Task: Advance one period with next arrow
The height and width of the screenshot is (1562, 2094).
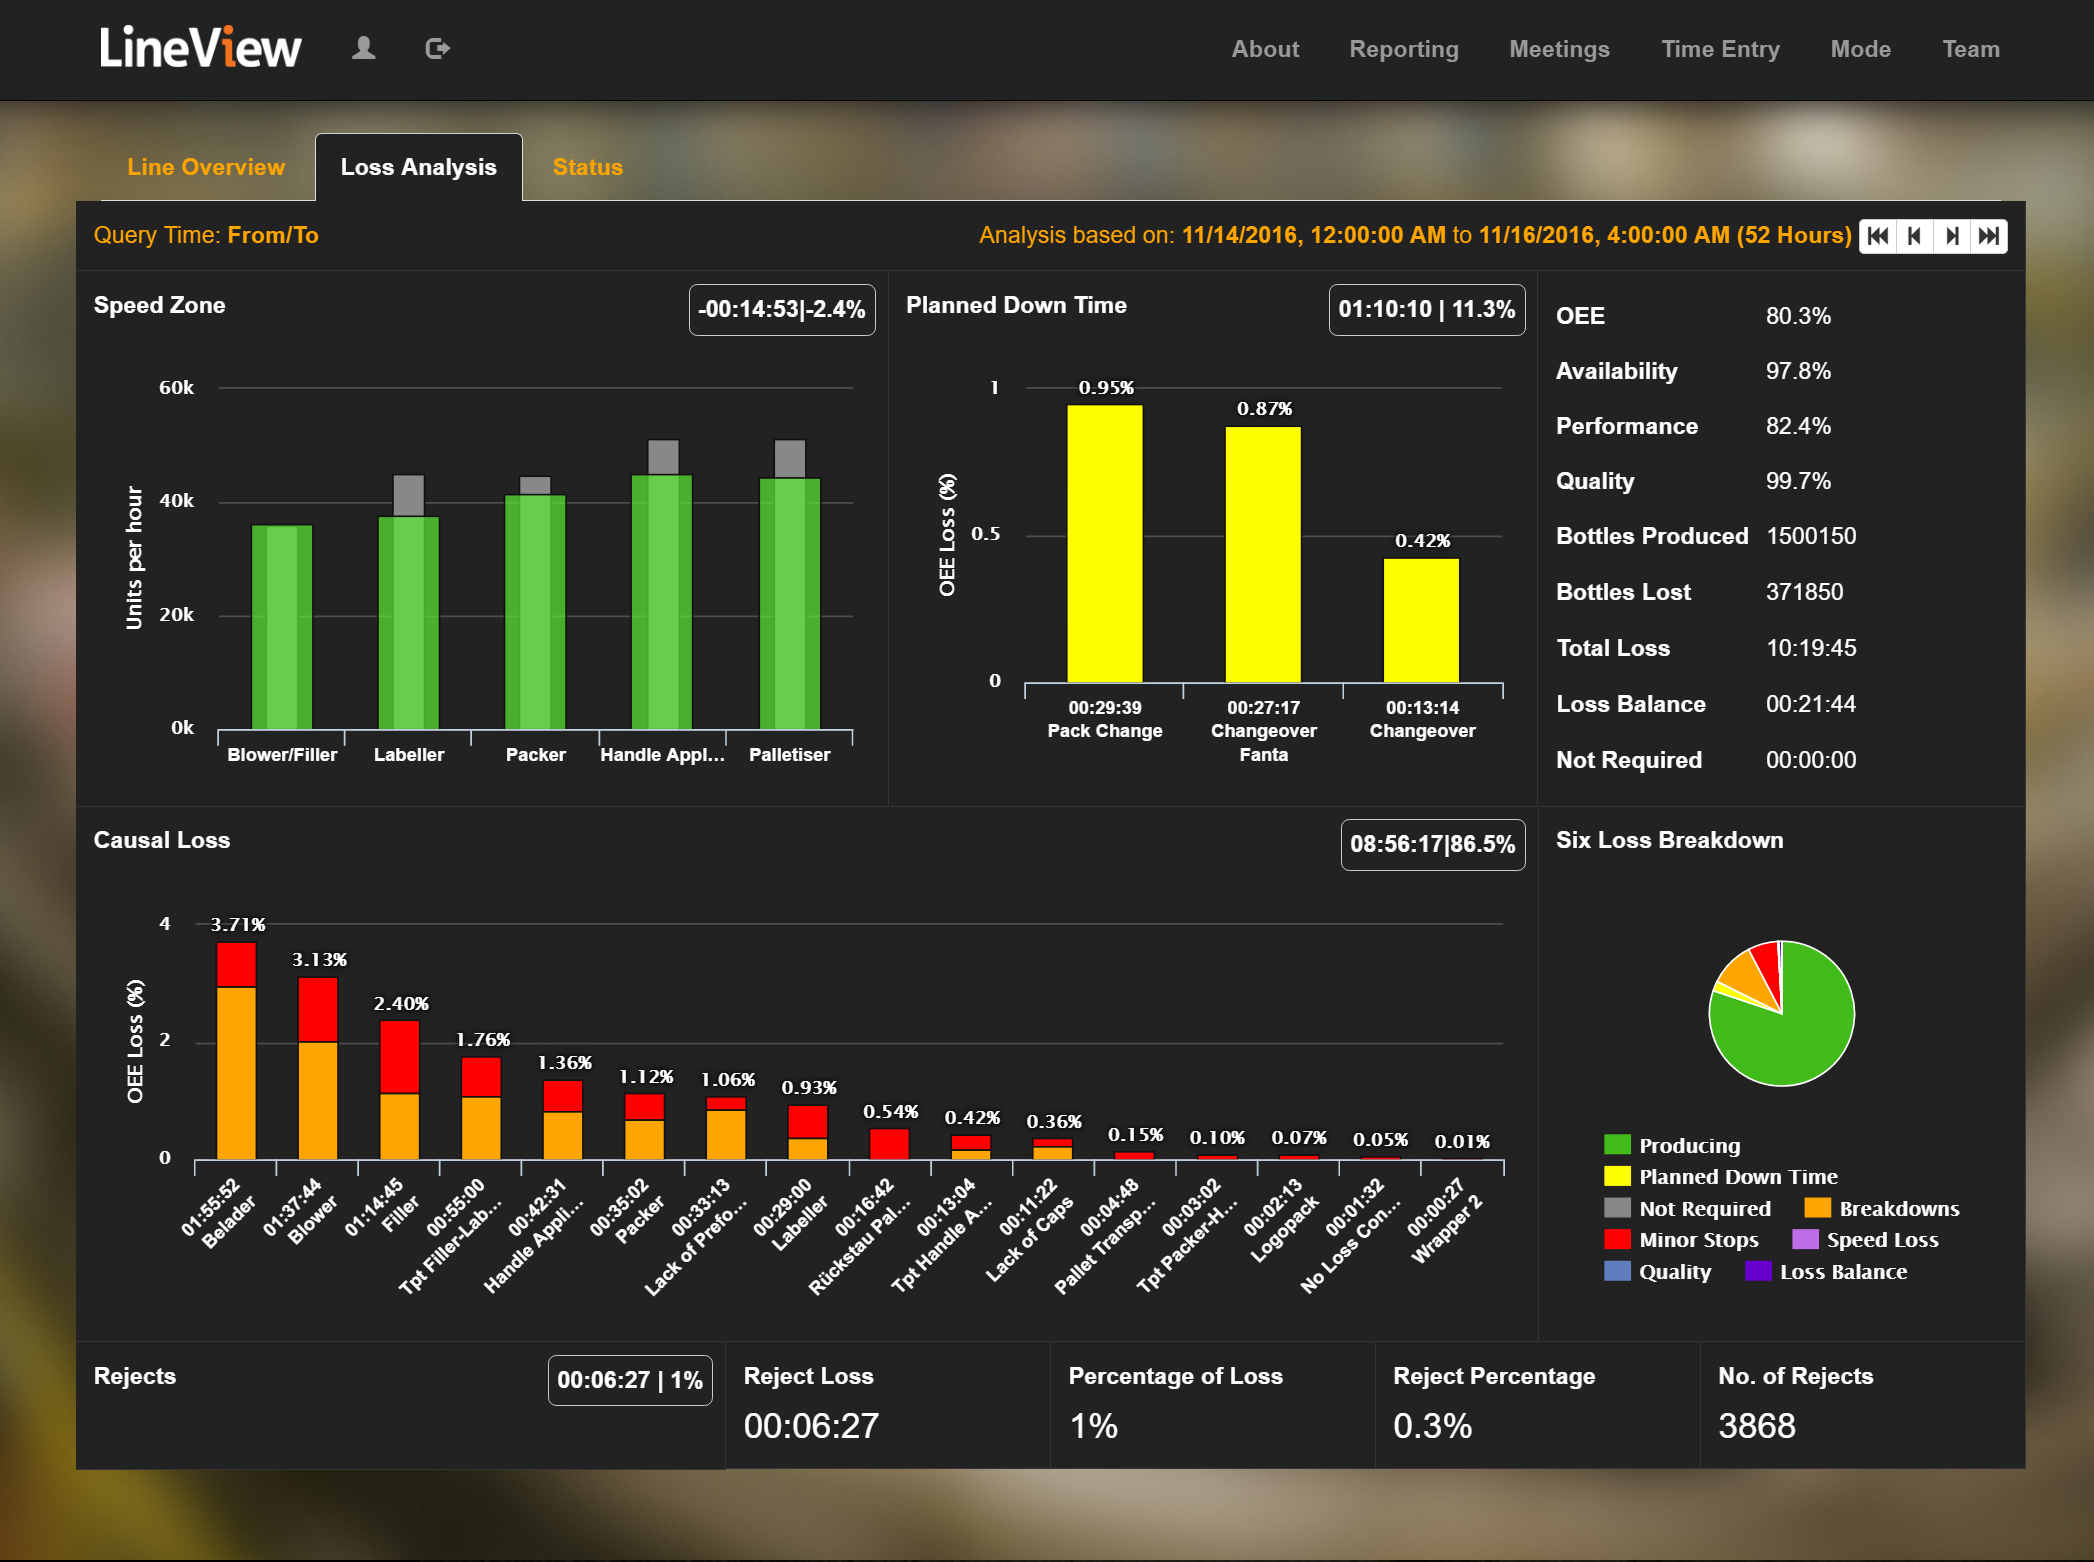Action: pyautogui.click(x=1951, y=236)
